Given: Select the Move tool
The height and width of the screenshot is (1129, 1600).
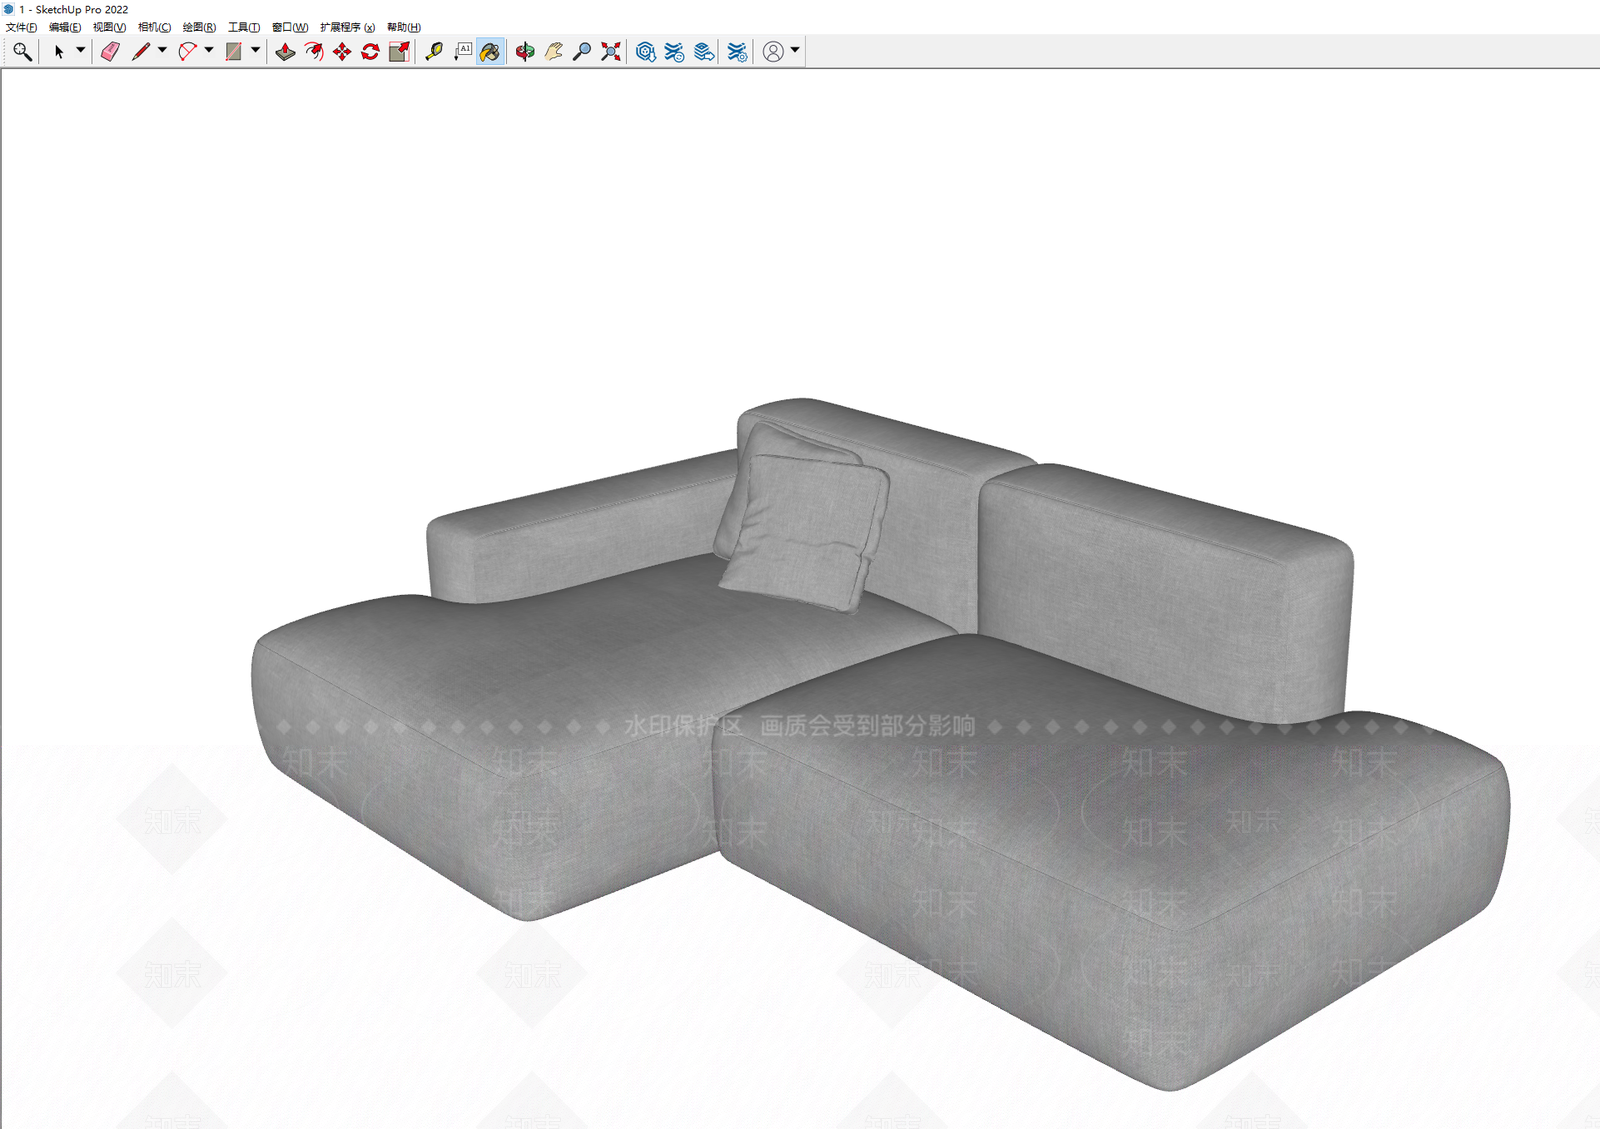Looking at the screenshot, I should (x=342, y=52).
